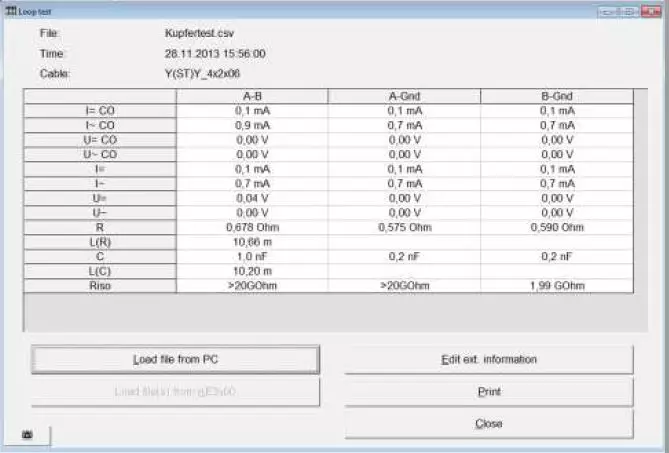Click the time value 28.11.2013 15:56:00
Viewport: 669px width, 453px height.
click(x=215, y=53)
